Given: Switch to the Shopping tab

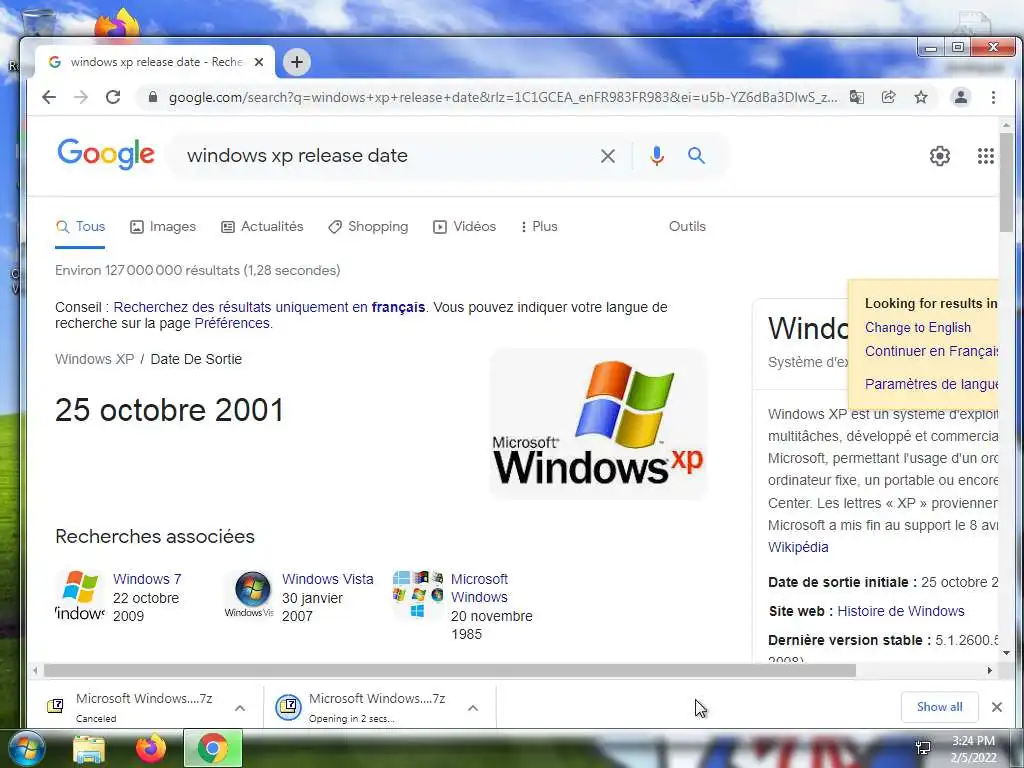Looking at the screenshot, I should pyautogui.click(x=368, y=227).
